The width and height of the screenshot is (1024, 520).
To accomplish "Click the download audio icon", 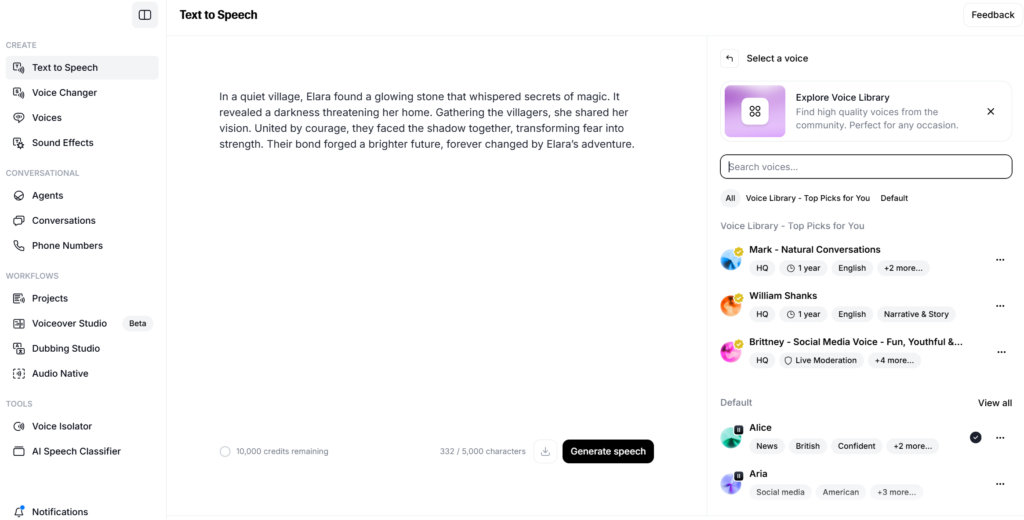I will point(545,451).
